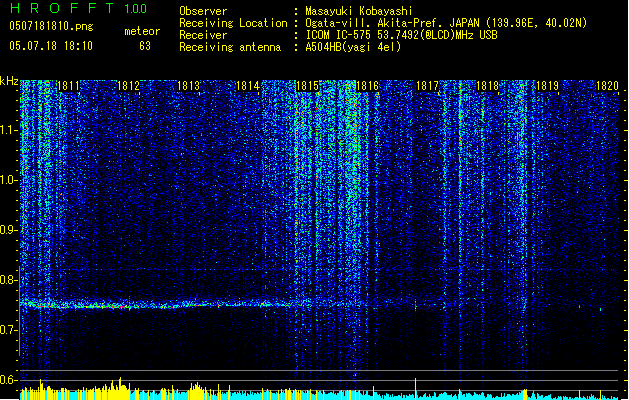This screenshot has width=629, height=400.
Task: Click time marker 1816
Action: coord(367,86)
